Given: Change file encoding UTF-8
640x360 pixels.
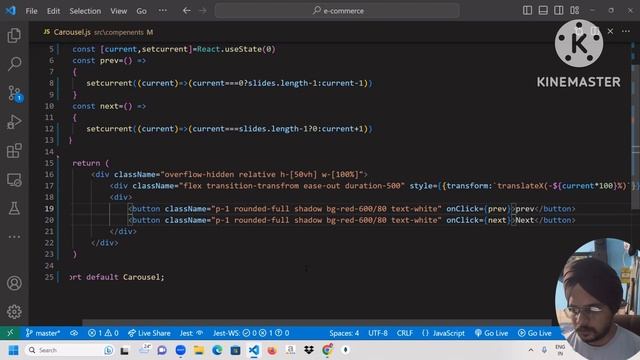Looking at the screenshot, I should [378, 333].
